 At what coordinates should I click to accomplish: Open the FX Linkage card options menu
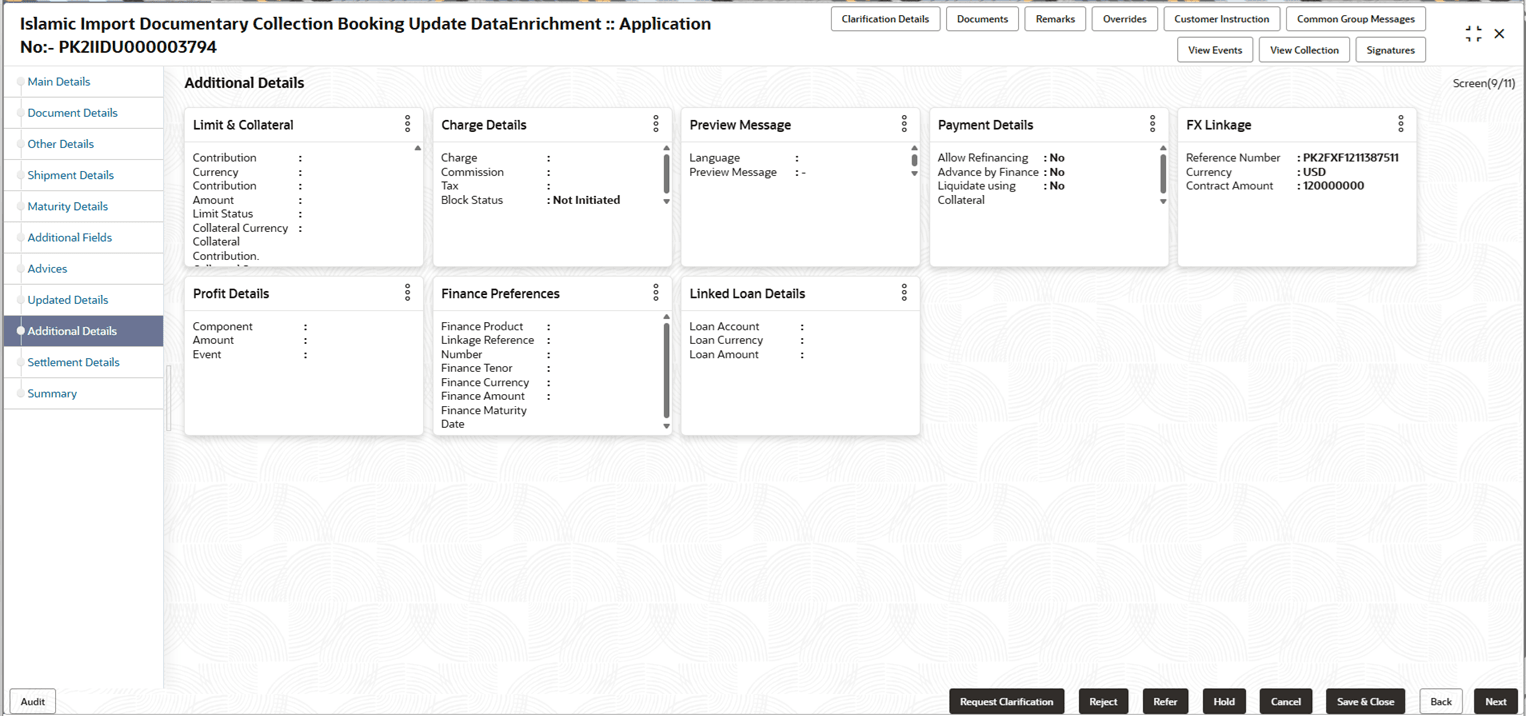[1400, 124]
